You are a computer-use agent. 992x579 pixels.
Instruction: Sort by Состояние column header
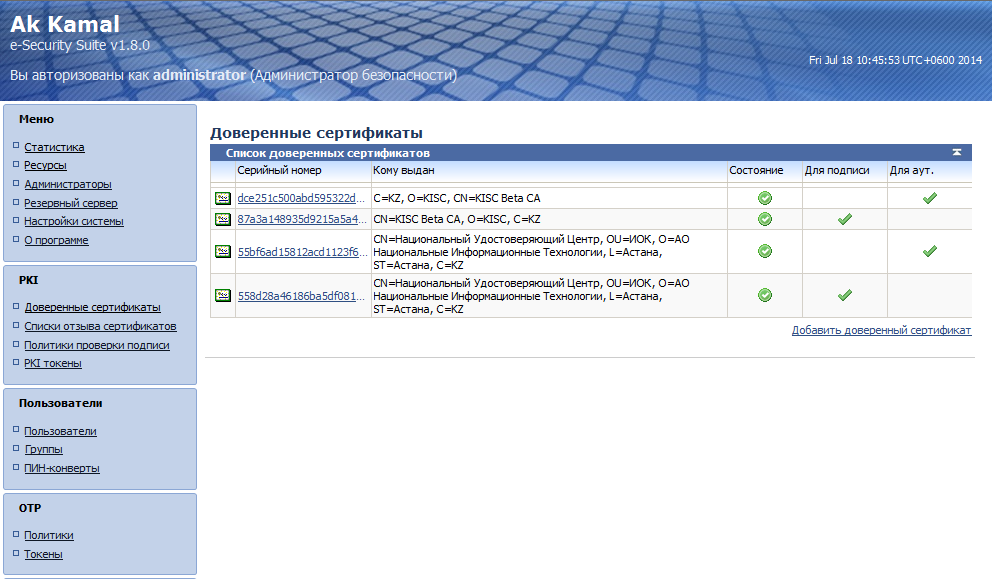pos(756,170)
